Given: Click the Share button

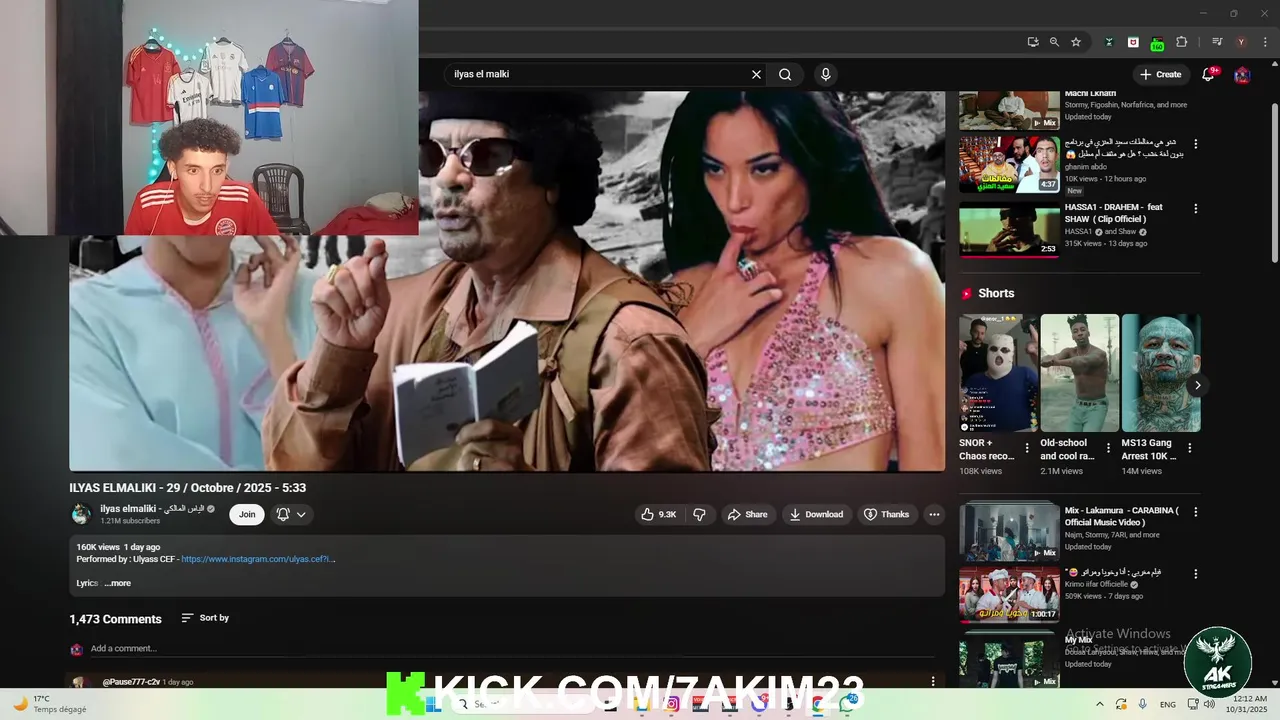Looking at the screenshot, I should 747,514.
